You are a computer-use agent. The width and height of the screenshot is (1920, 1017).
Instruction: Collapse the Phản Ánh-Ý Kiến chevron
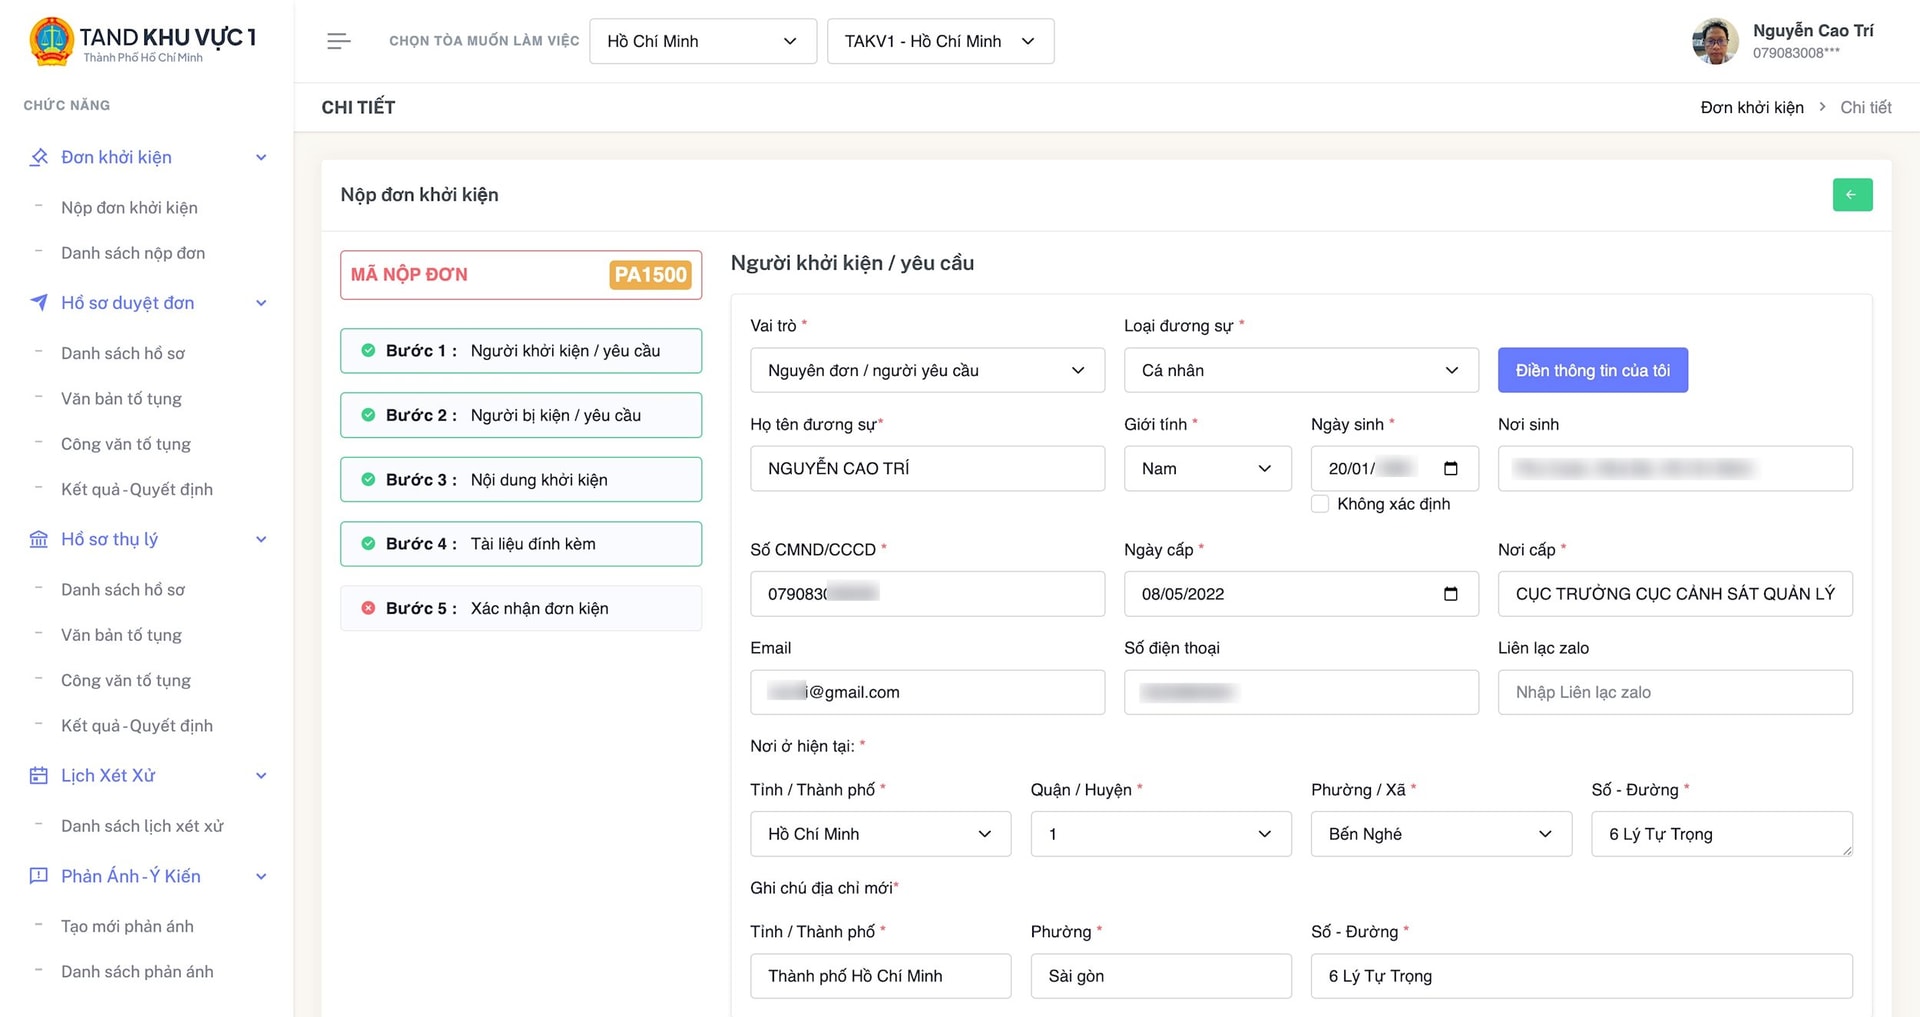261,876
